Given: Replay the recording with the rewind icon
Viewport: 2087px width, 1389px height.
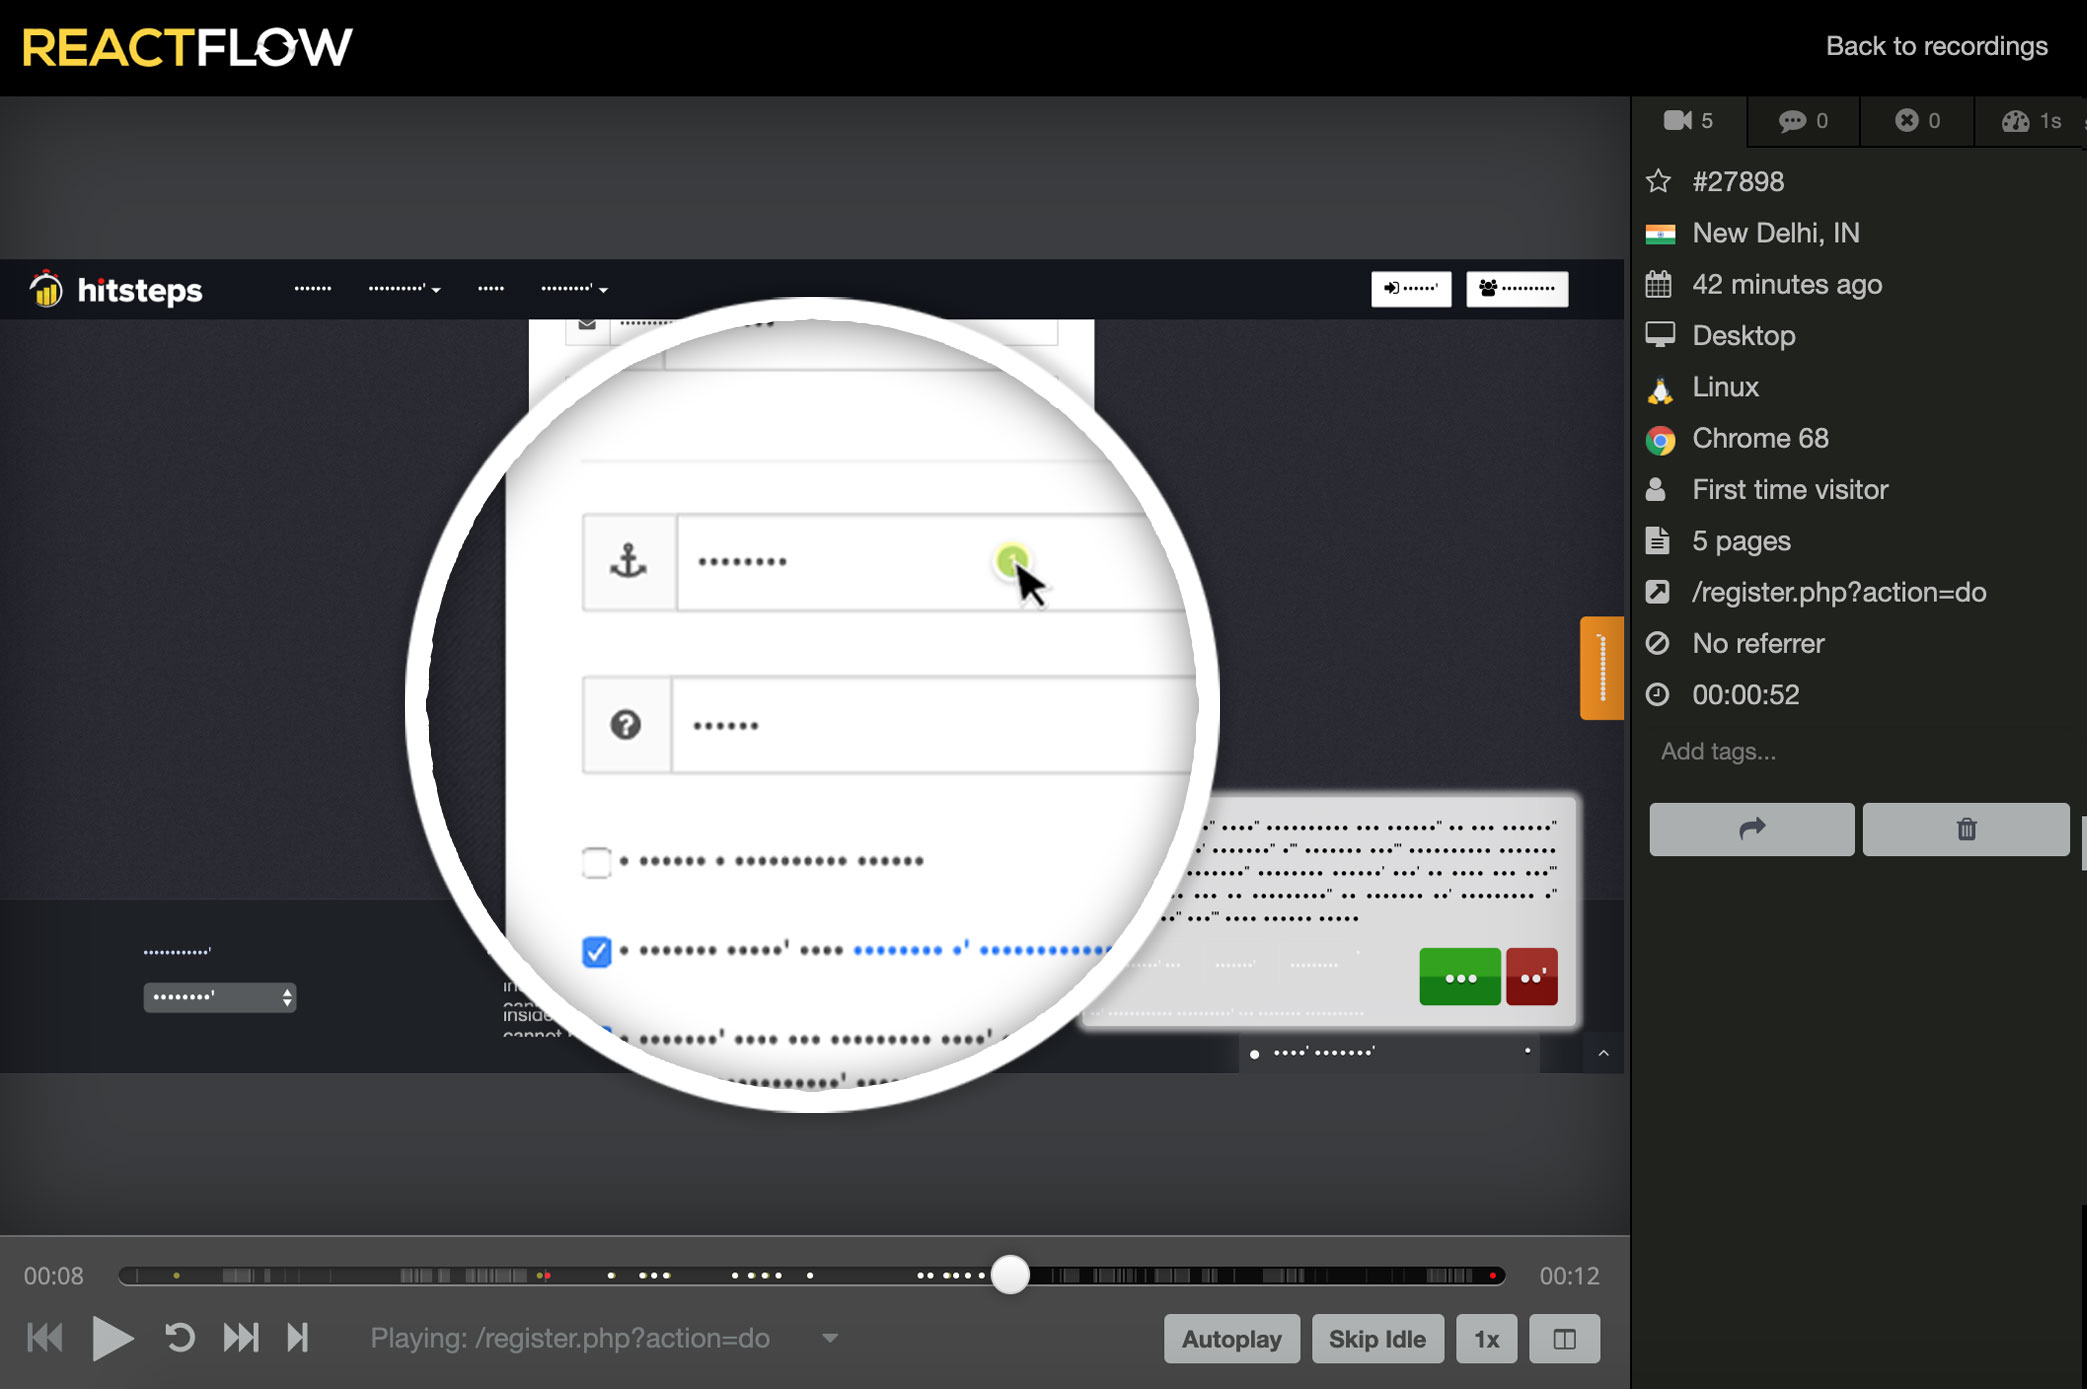Looking at the screenshot, I should tap(179, 1338).
